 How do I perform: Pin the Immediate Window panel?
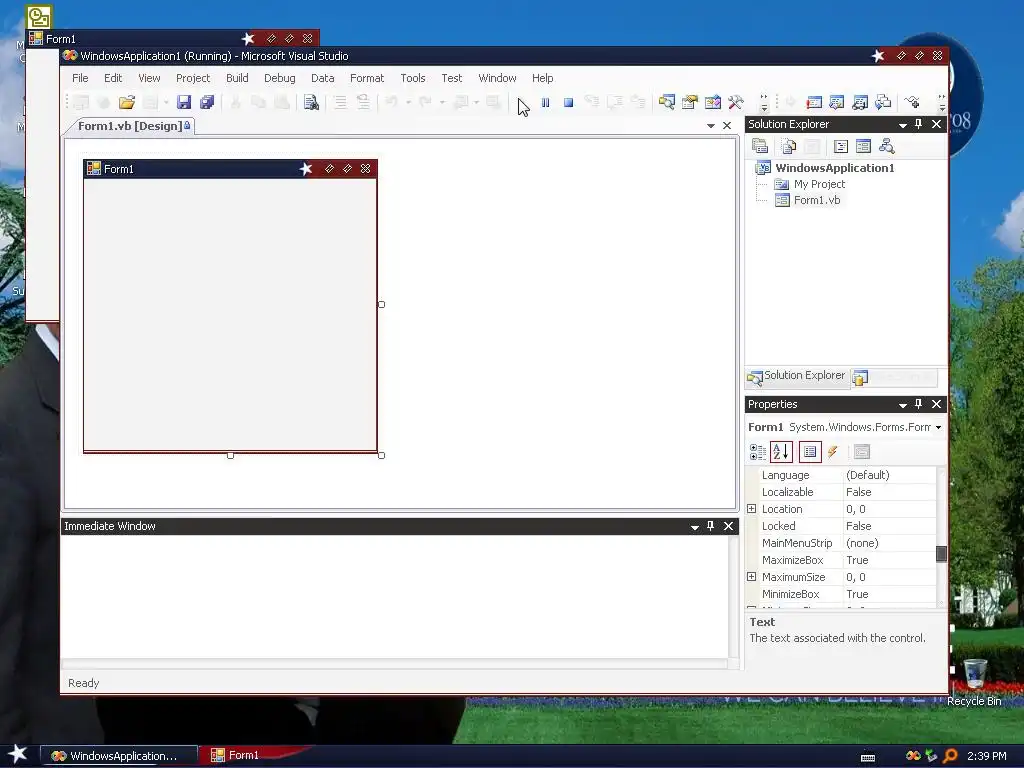coord(711,526)
